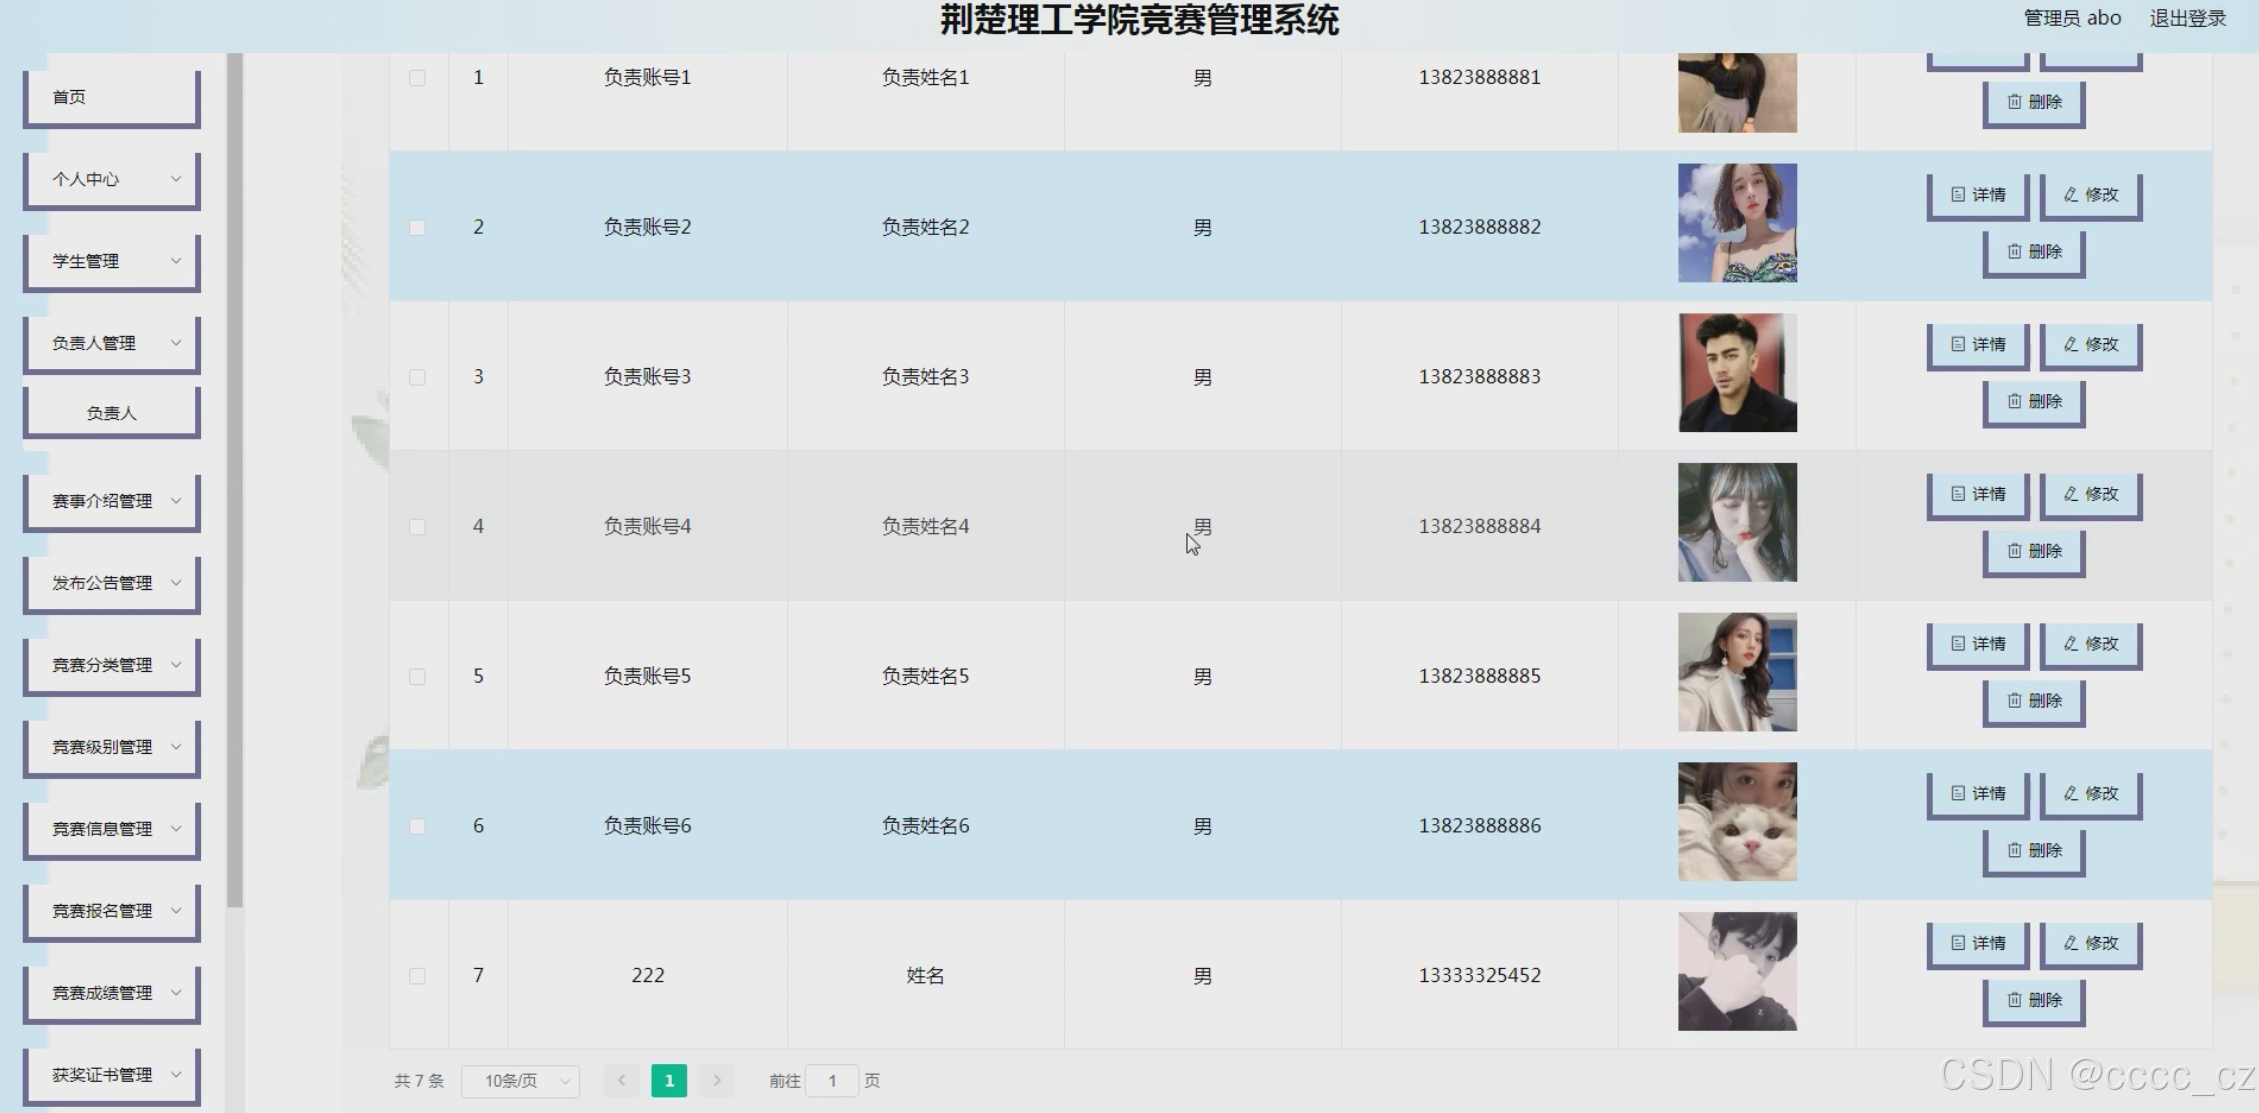2259x1113 pixels.
Task: Expand the 竞赛信息管理 sidebar menu
Action: click(111, 829)
